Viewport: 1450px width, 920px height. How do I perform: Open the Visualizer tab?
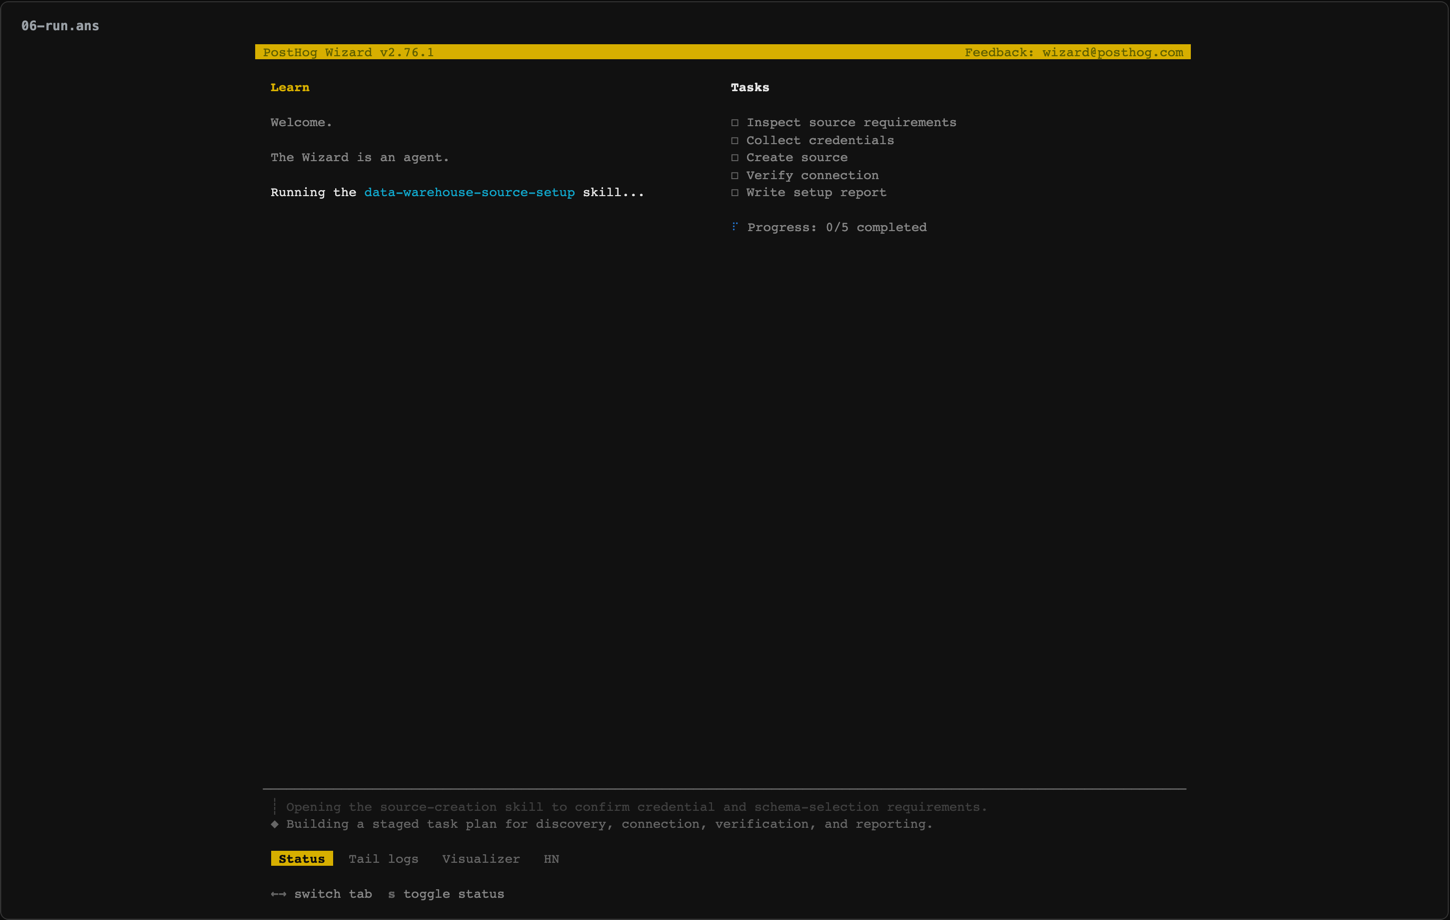click(x=481, y=859)
